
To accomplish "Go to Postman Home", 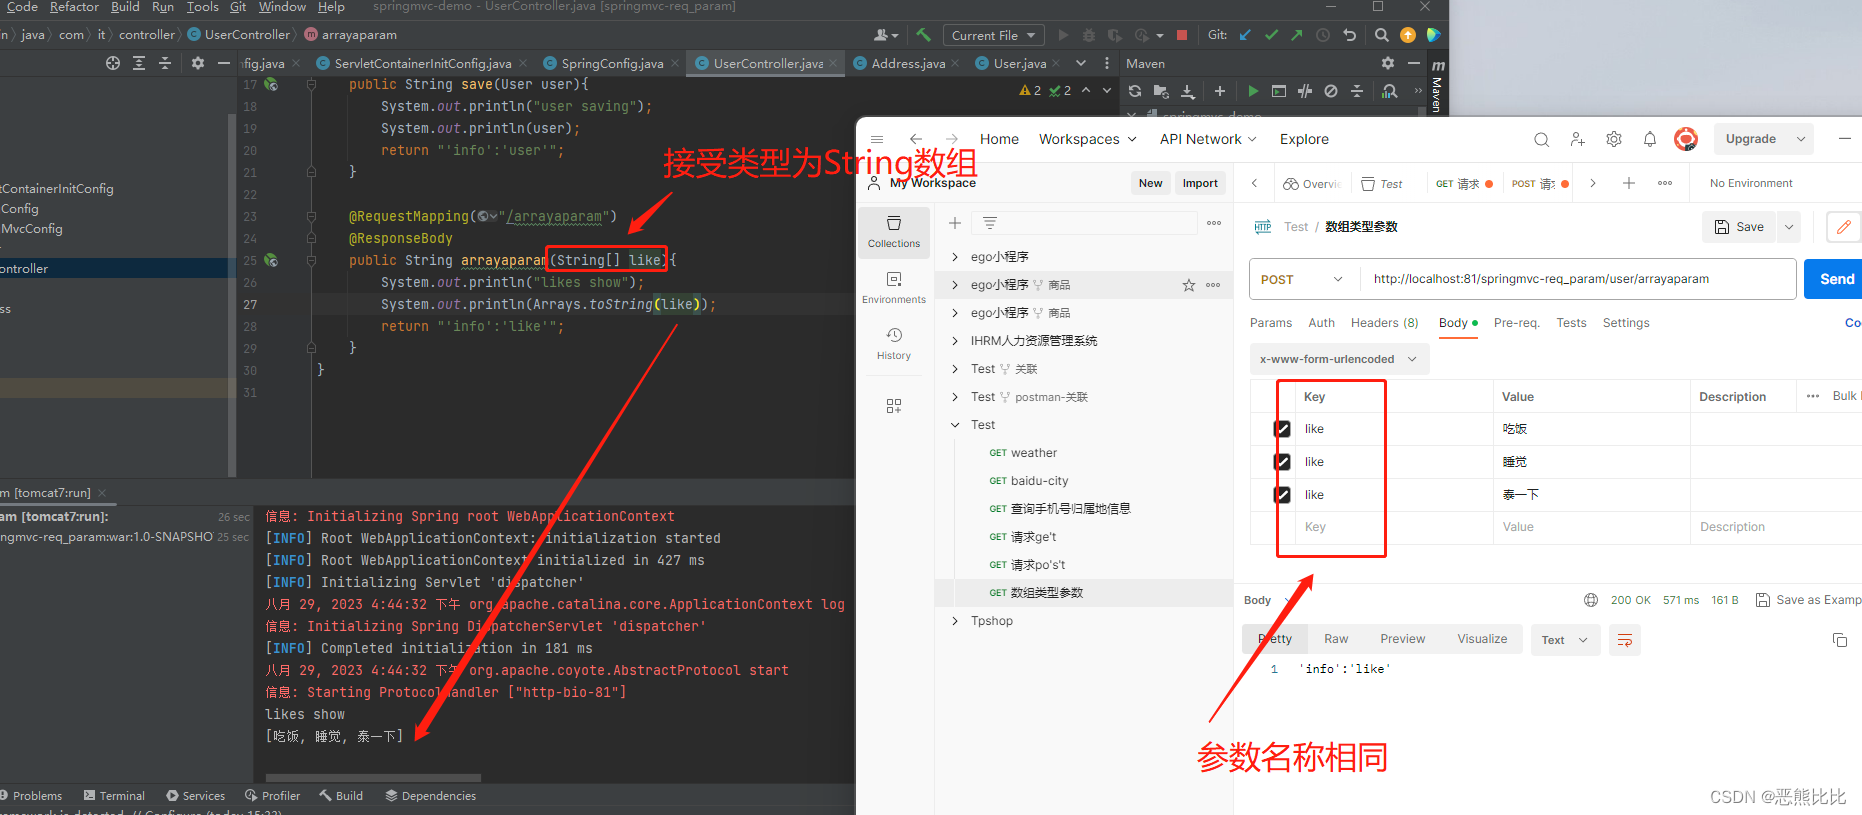I will tap(999, 139).
